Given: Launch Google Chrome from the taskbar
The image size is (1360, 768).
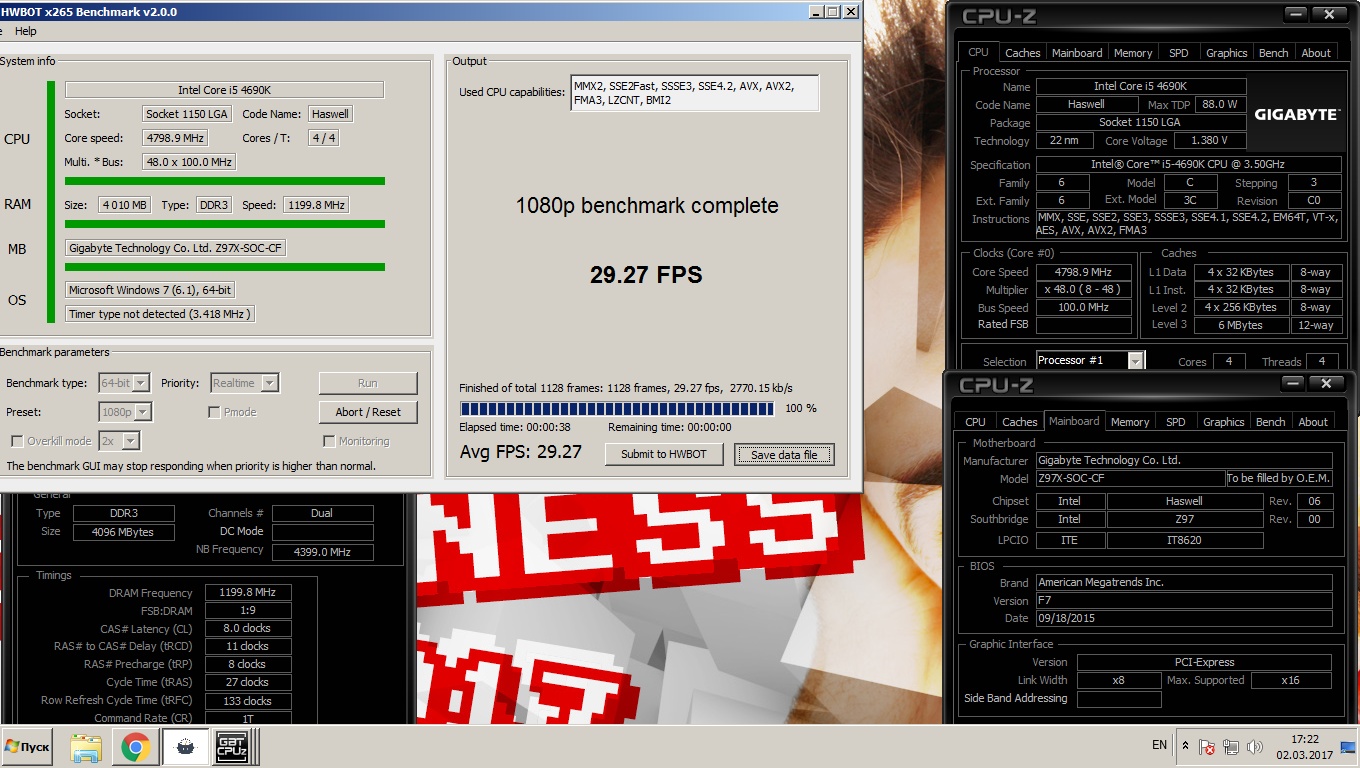Looking at the screenshot, I should click(136, 747).
